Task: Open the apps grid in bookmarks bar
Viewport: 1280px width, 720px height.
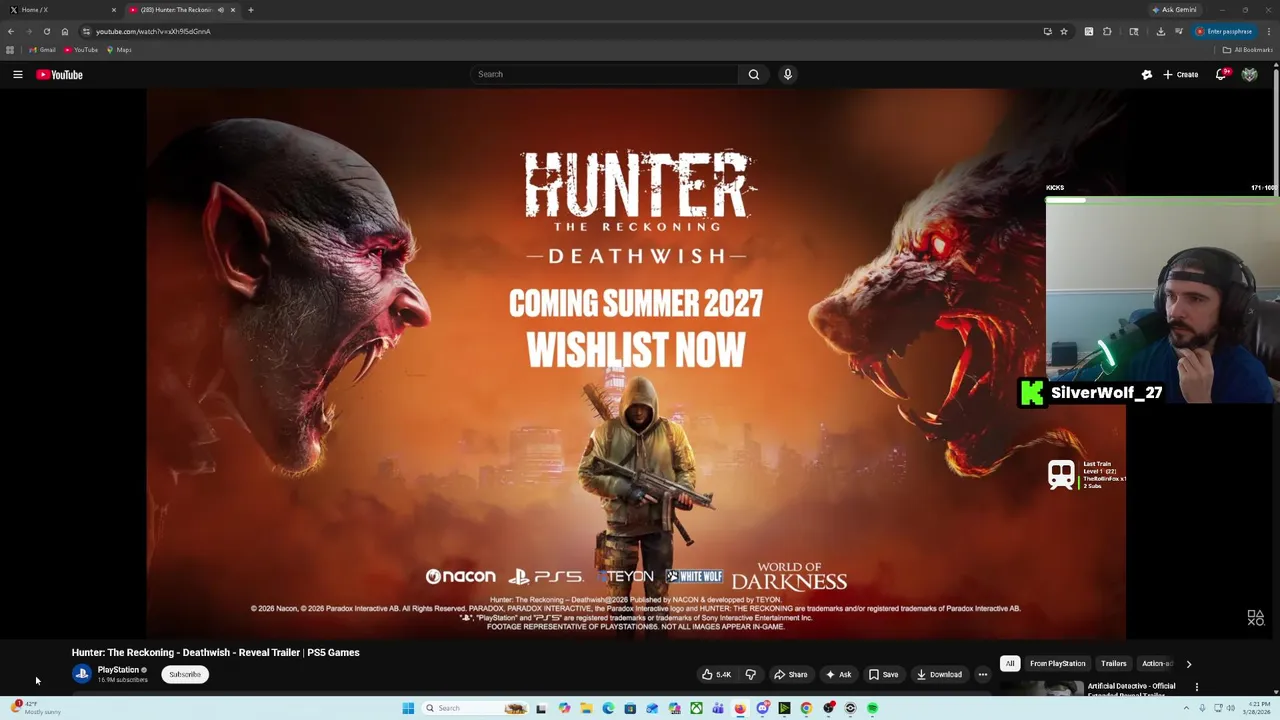Action: pos(10,50)
